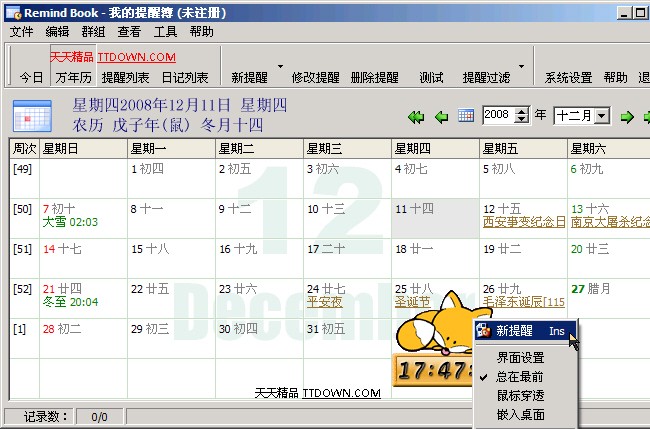Open 系统设置 from the toolbar

568,77
